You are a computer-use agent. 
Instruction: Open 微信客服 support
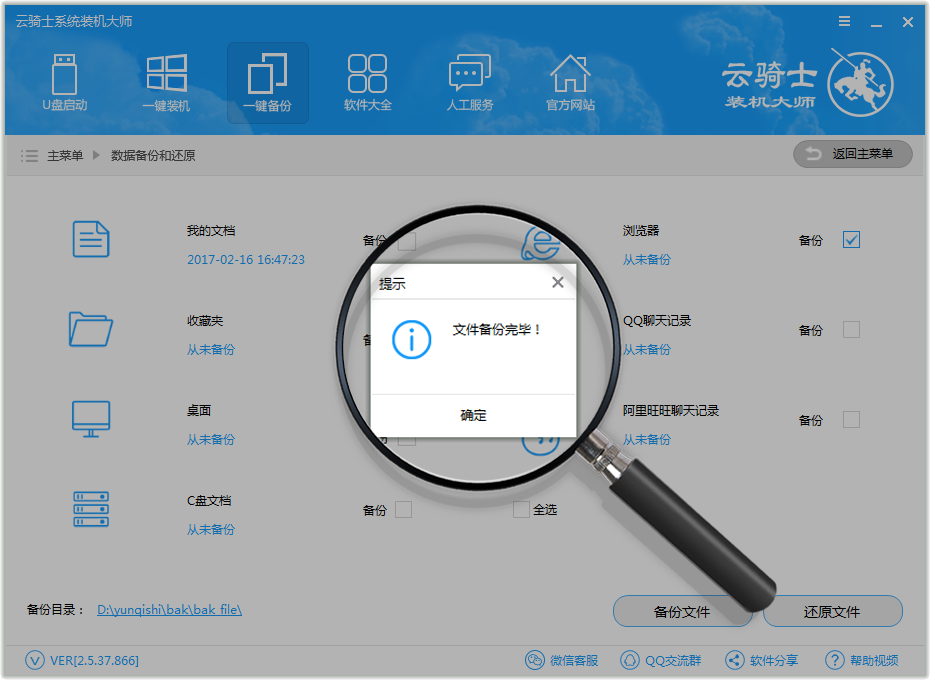pos(561,660)
